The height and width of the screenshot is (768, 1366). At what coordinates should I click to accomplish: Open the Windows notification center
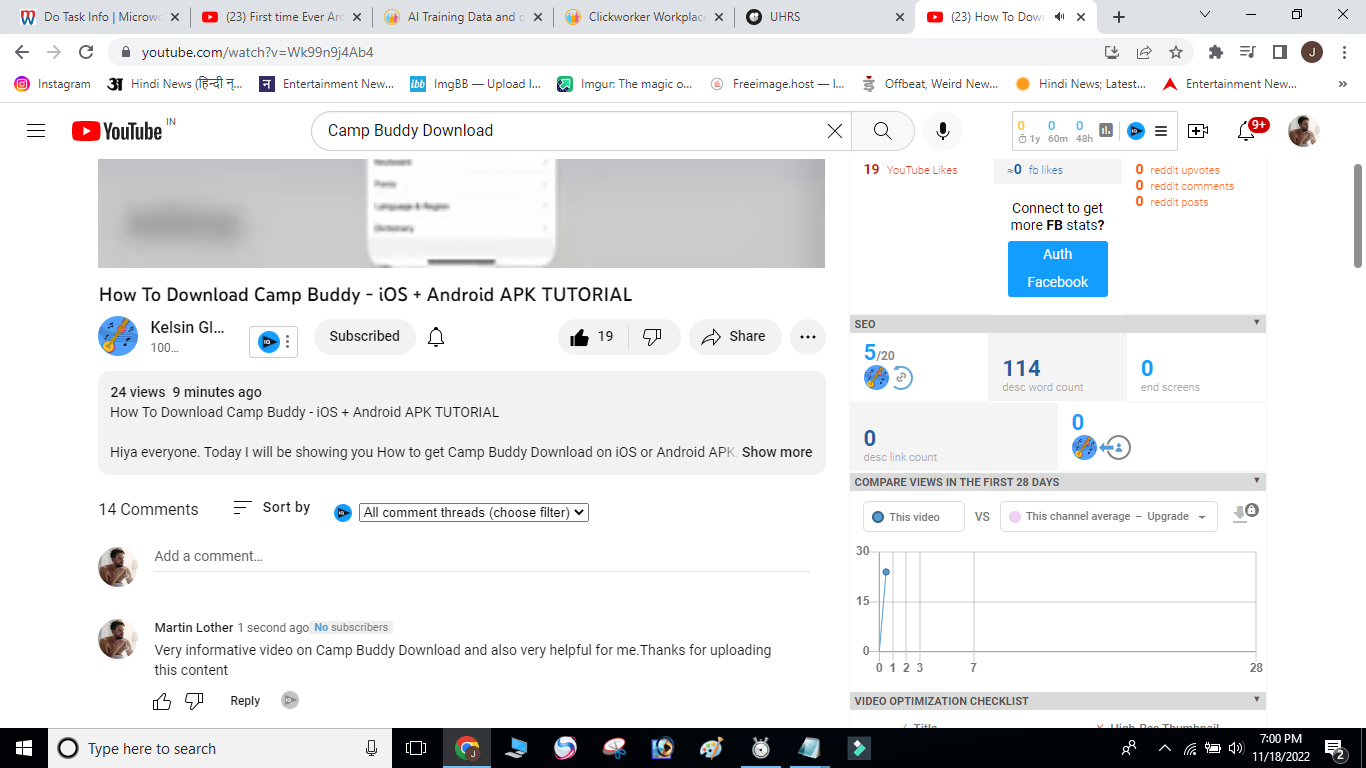[1336, 748]
